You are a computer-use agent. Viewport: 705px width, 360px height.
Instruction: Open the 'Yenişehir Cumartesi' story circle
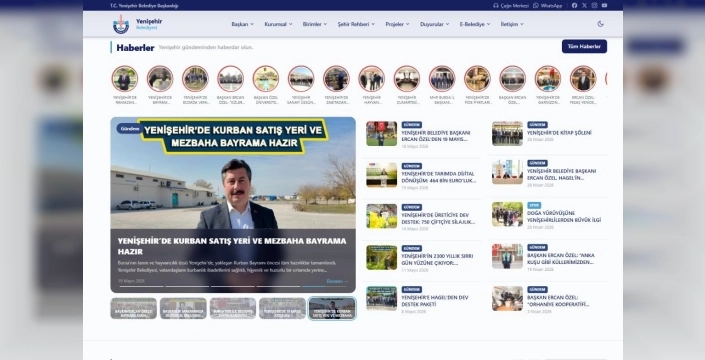point(407,79)
